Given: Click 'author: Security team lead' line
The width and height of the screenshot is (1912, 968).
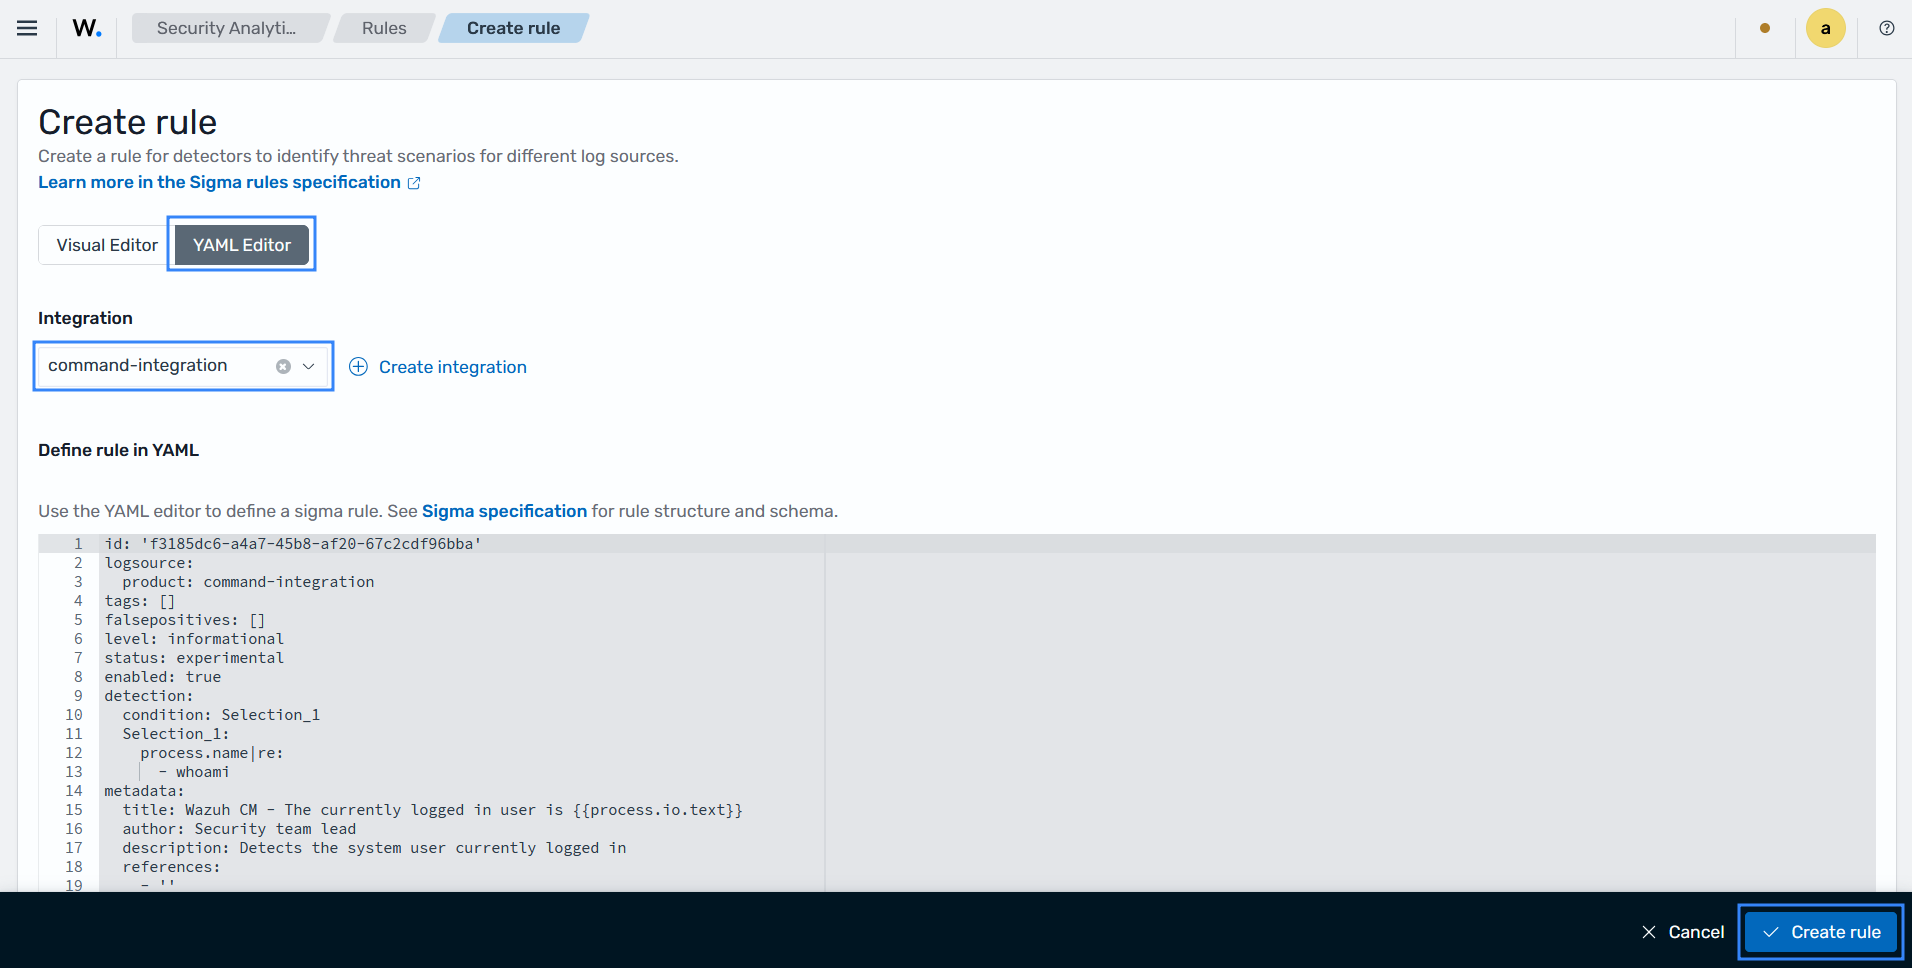Looking at the screenshot, I should coord(239,829).
